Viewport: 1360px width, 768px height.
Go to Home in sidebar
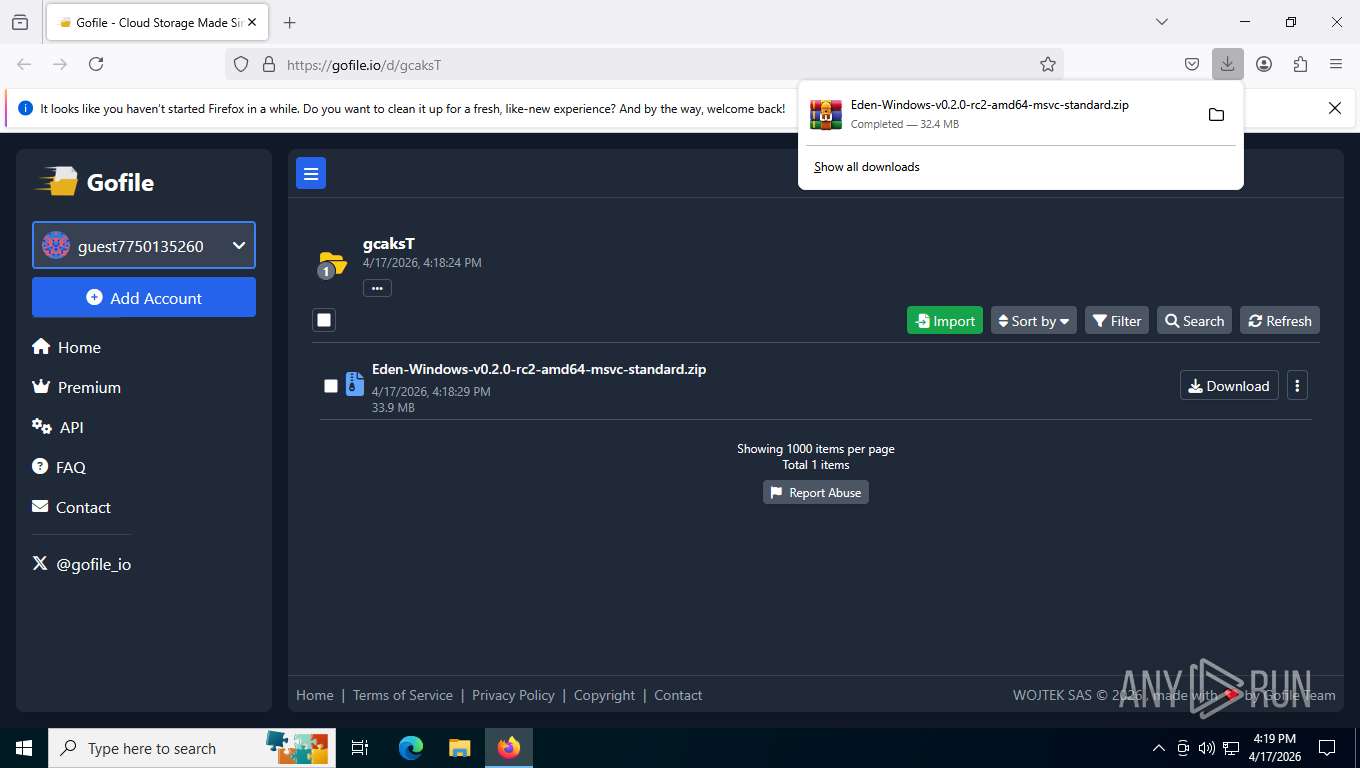tap(67, 347)
